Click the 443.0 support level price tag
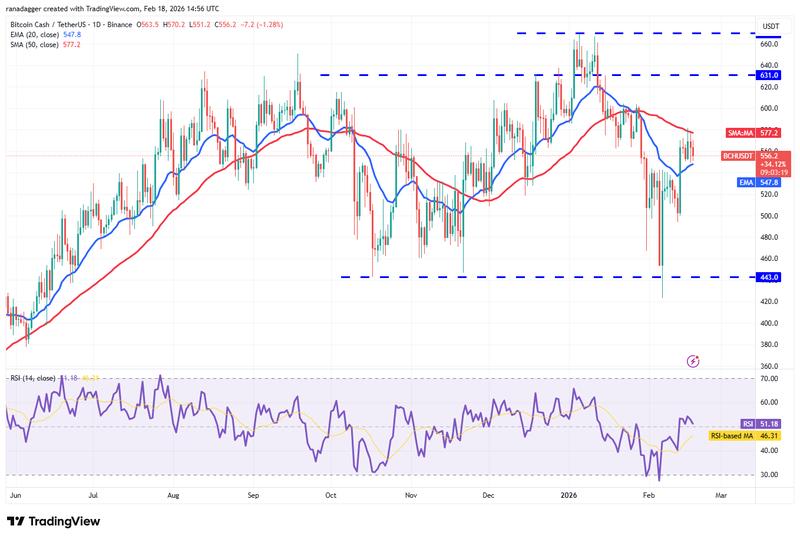The width and height of the screenshot is (800, 539). pyautogui.click(x=771, y=277)
